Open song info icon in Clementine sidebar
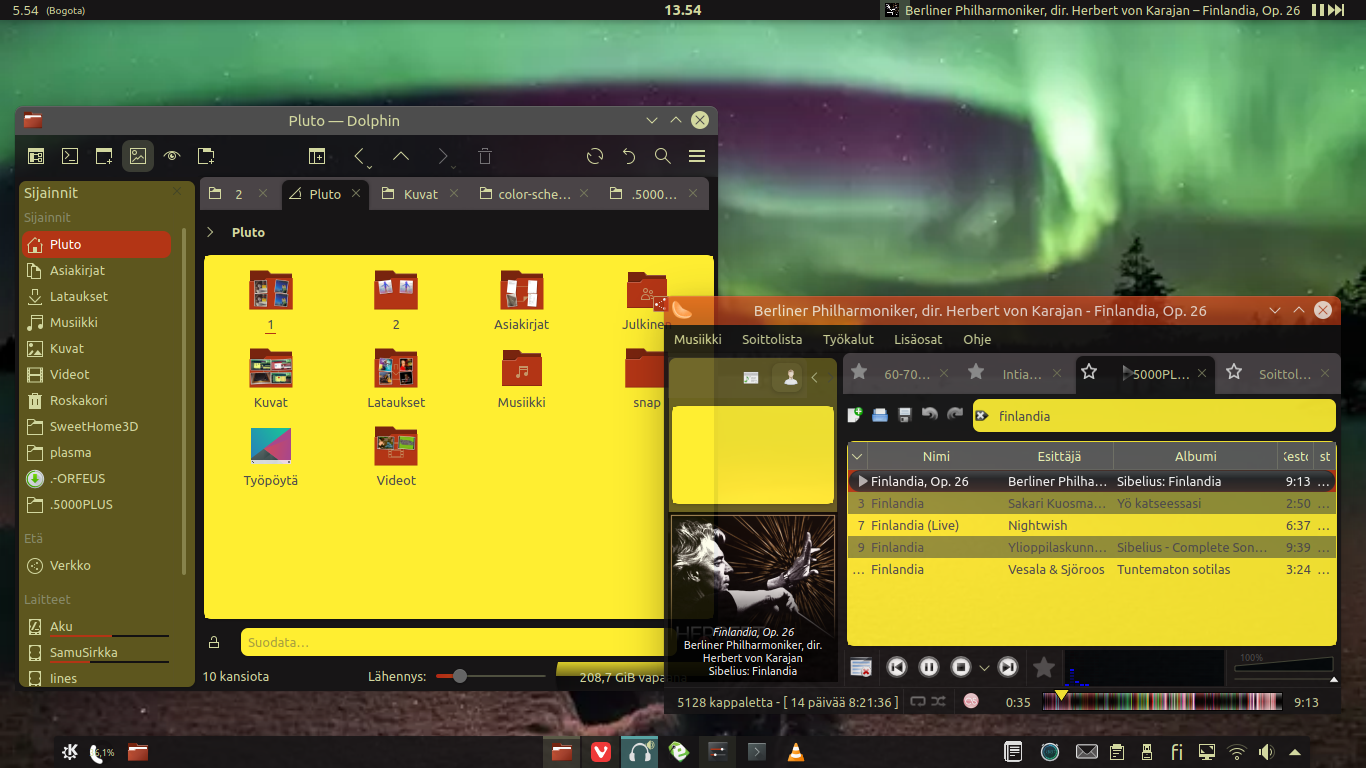 pos(751,377)
